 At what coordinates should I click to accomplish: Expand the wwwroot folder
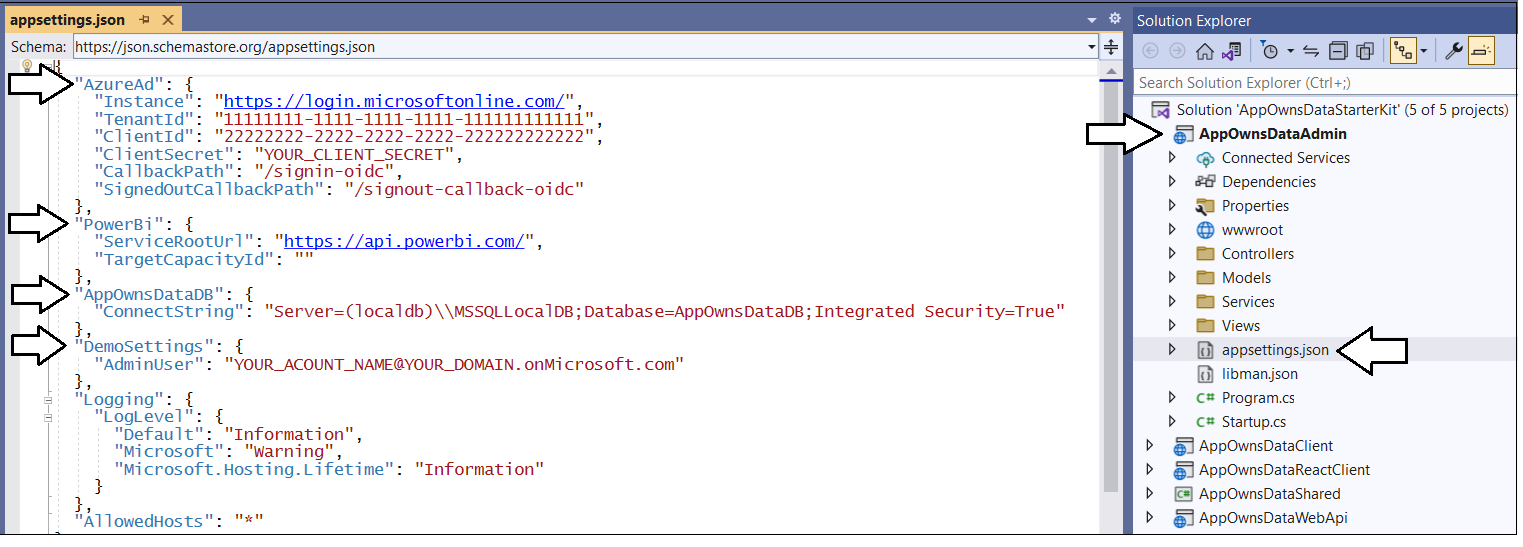1173,230
